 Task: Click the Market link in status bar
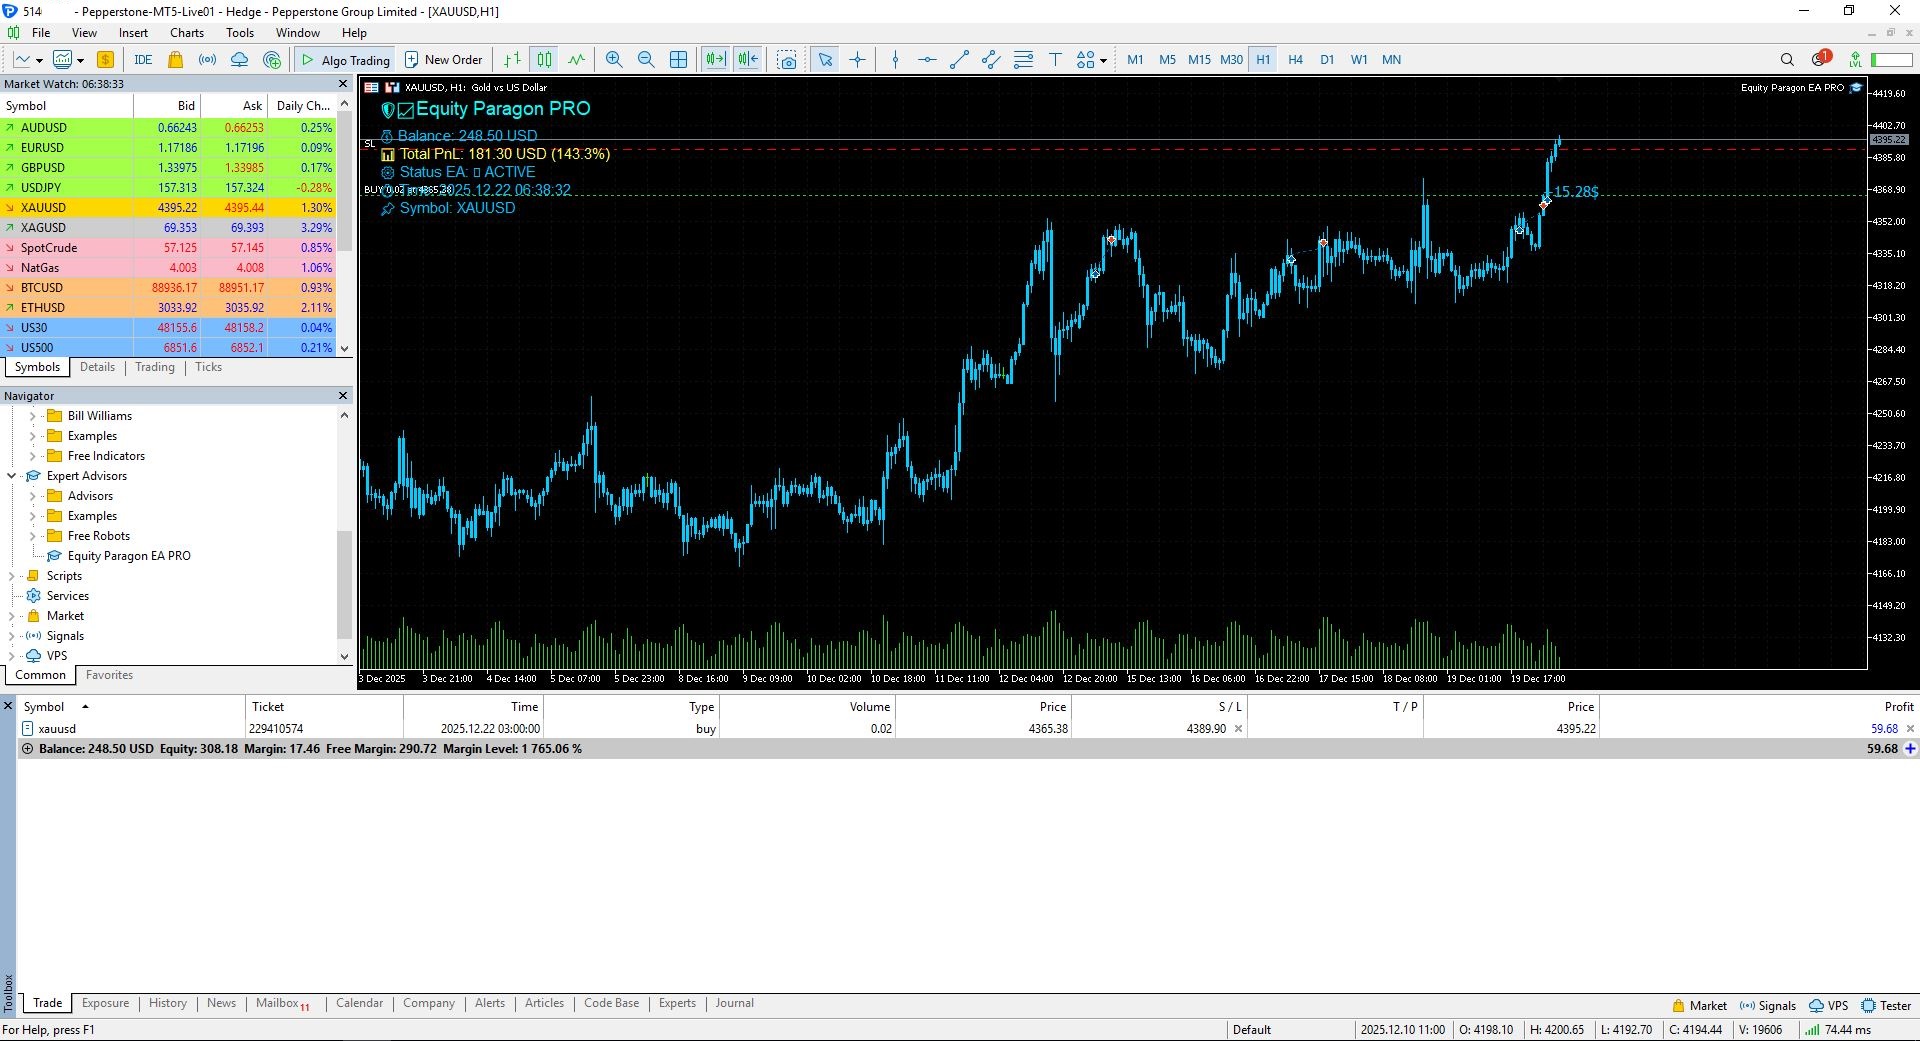click(1699, 1006)
